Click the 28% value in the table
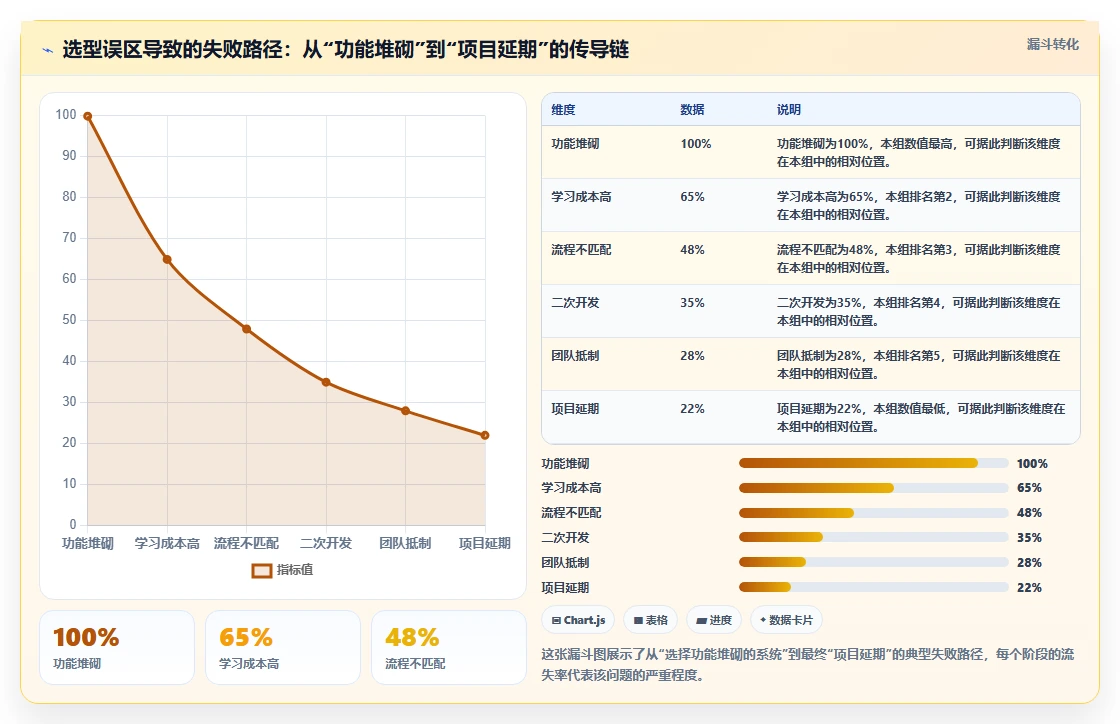The image size is (1120, 724). pos(692,356)
